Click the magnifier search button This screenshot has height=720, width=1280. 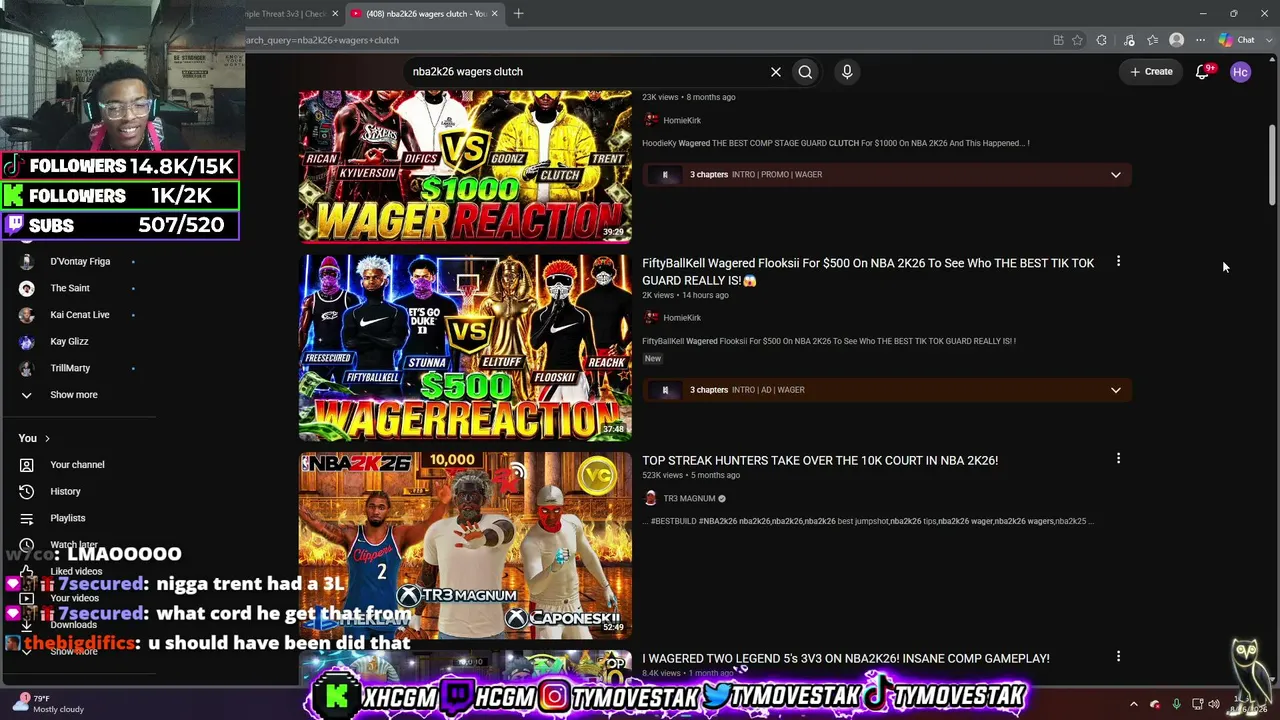805,72
